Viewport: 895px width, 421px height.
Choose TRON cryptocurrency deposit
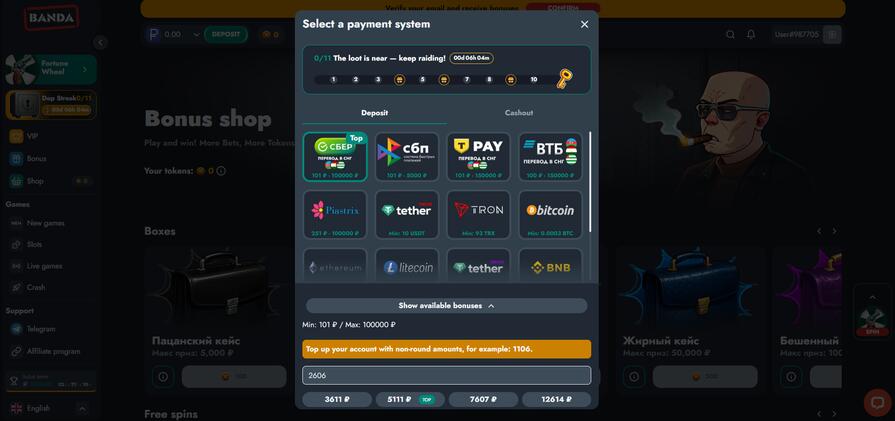[478, 214]
